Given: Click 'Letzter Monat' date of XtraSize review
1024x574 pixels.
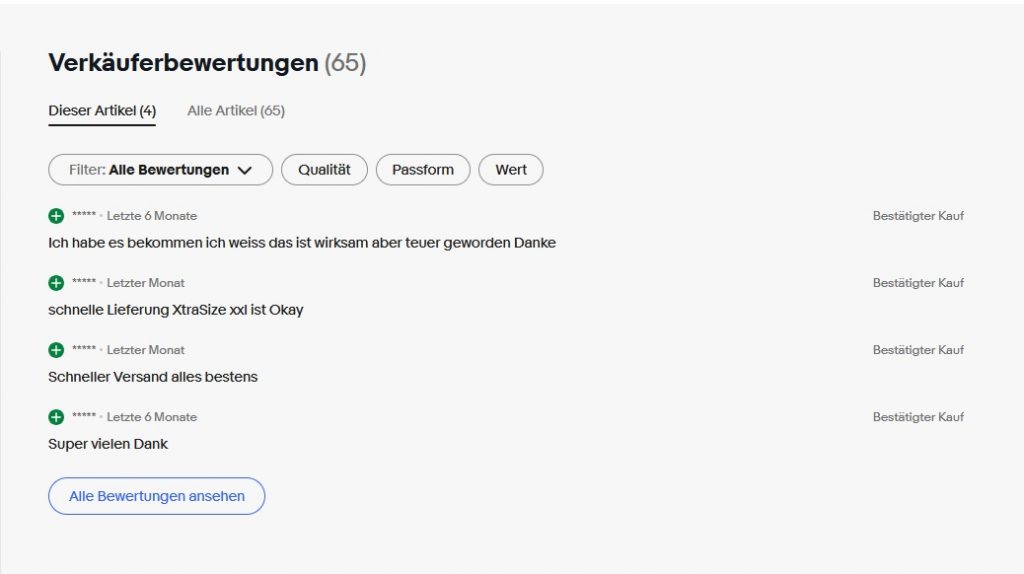Looking at the screenshot, I should (x=146, y=283).
